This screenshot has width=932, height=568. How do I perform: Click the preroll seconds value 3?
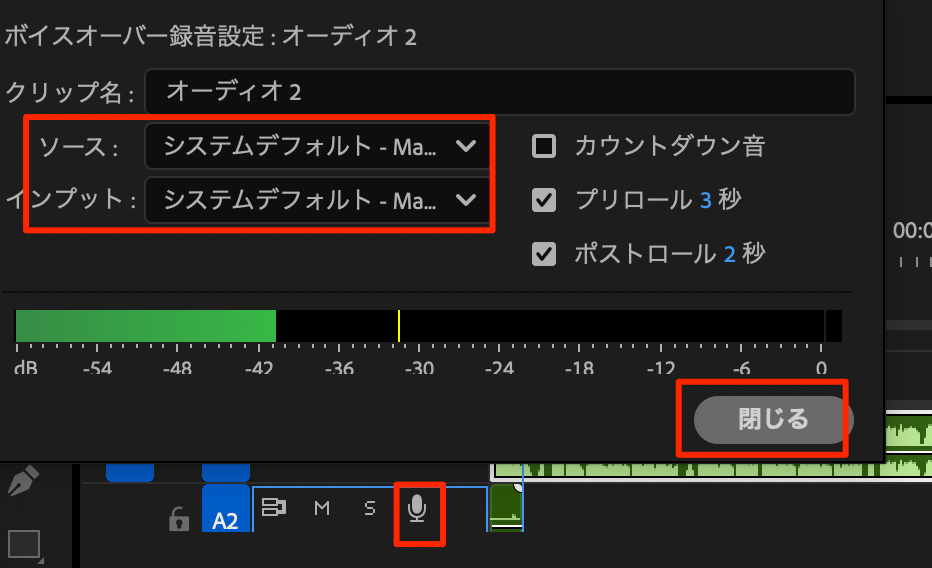click(x=705, y=200)
